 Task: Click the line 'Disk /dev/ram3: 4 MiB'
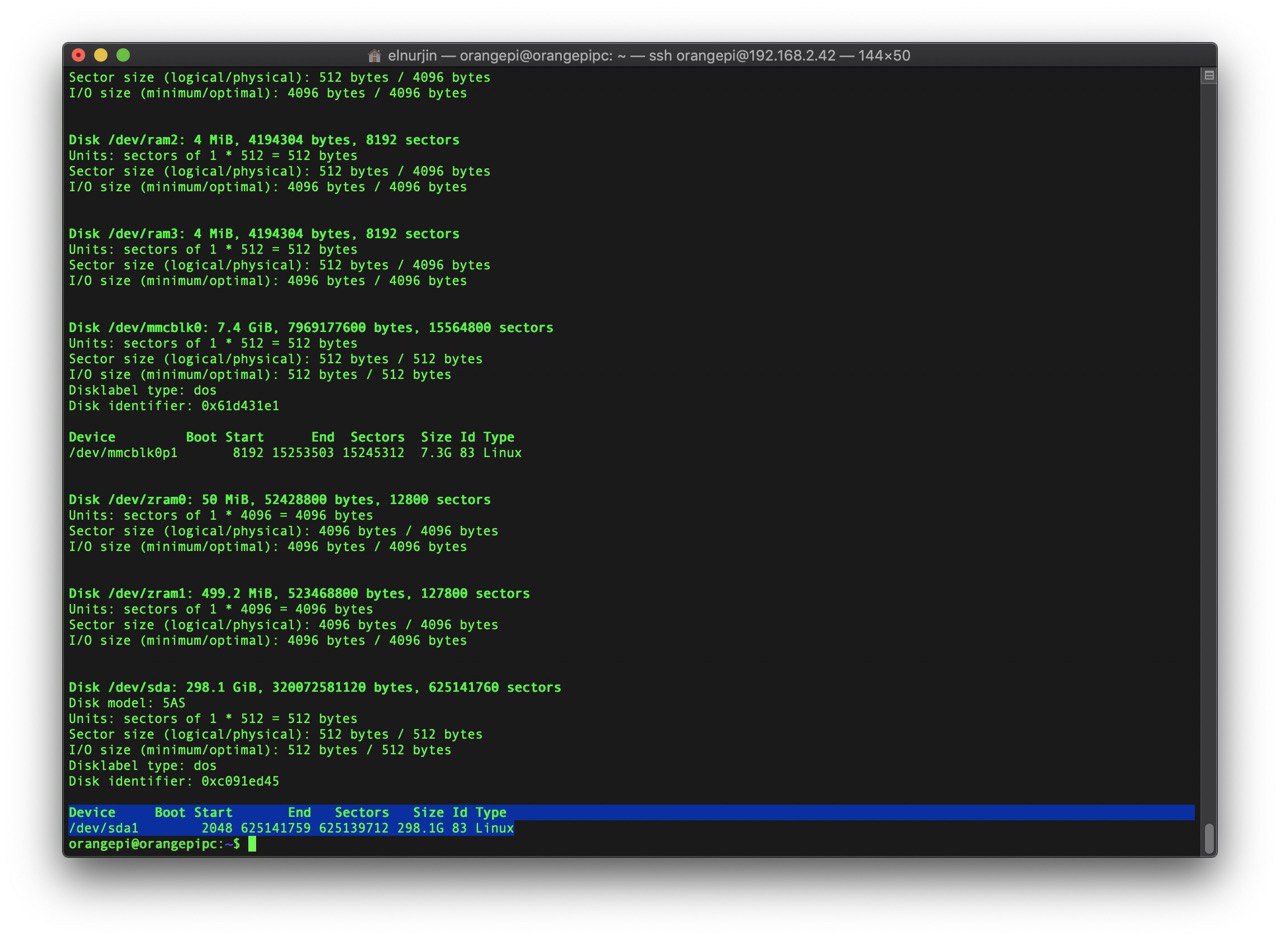coord(264,234)
